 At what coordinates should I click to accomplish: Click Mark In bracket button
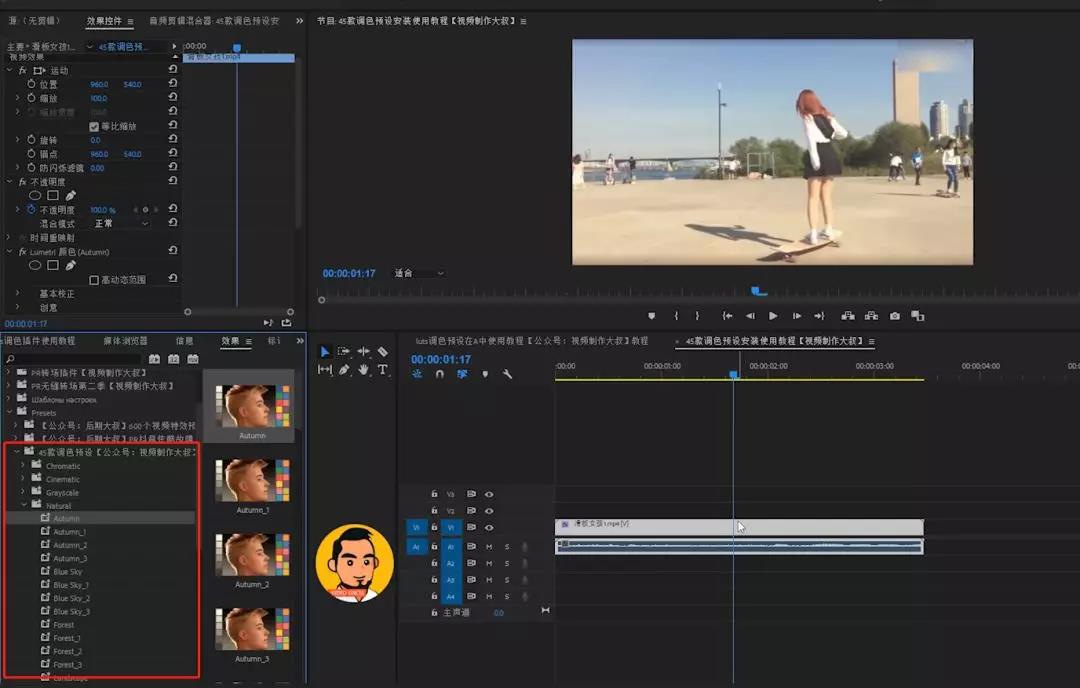676,316
